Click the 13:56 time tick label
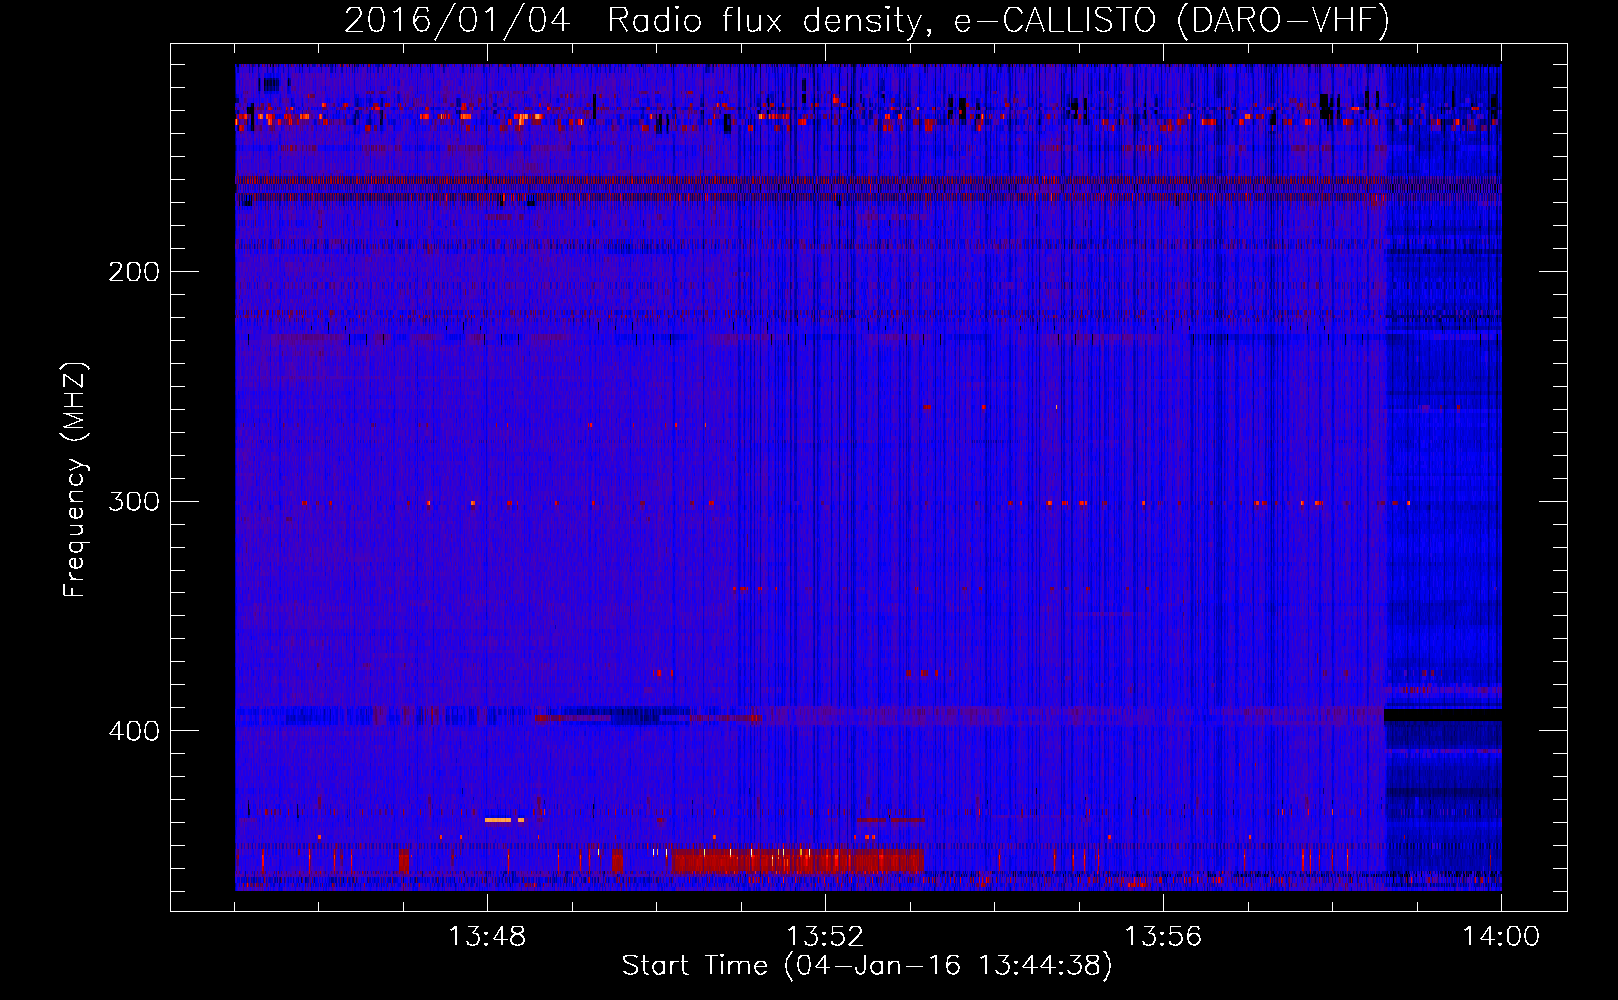The image size is (1618, 1000). (x=1163, y=937)
